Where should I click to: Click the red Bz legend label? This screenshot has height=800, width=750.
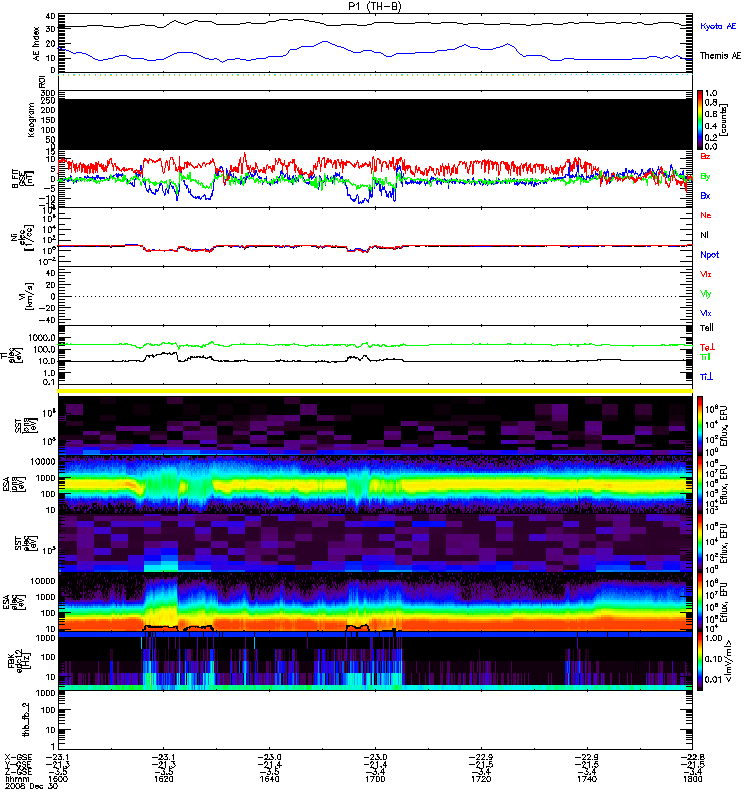tap(705, 156)
